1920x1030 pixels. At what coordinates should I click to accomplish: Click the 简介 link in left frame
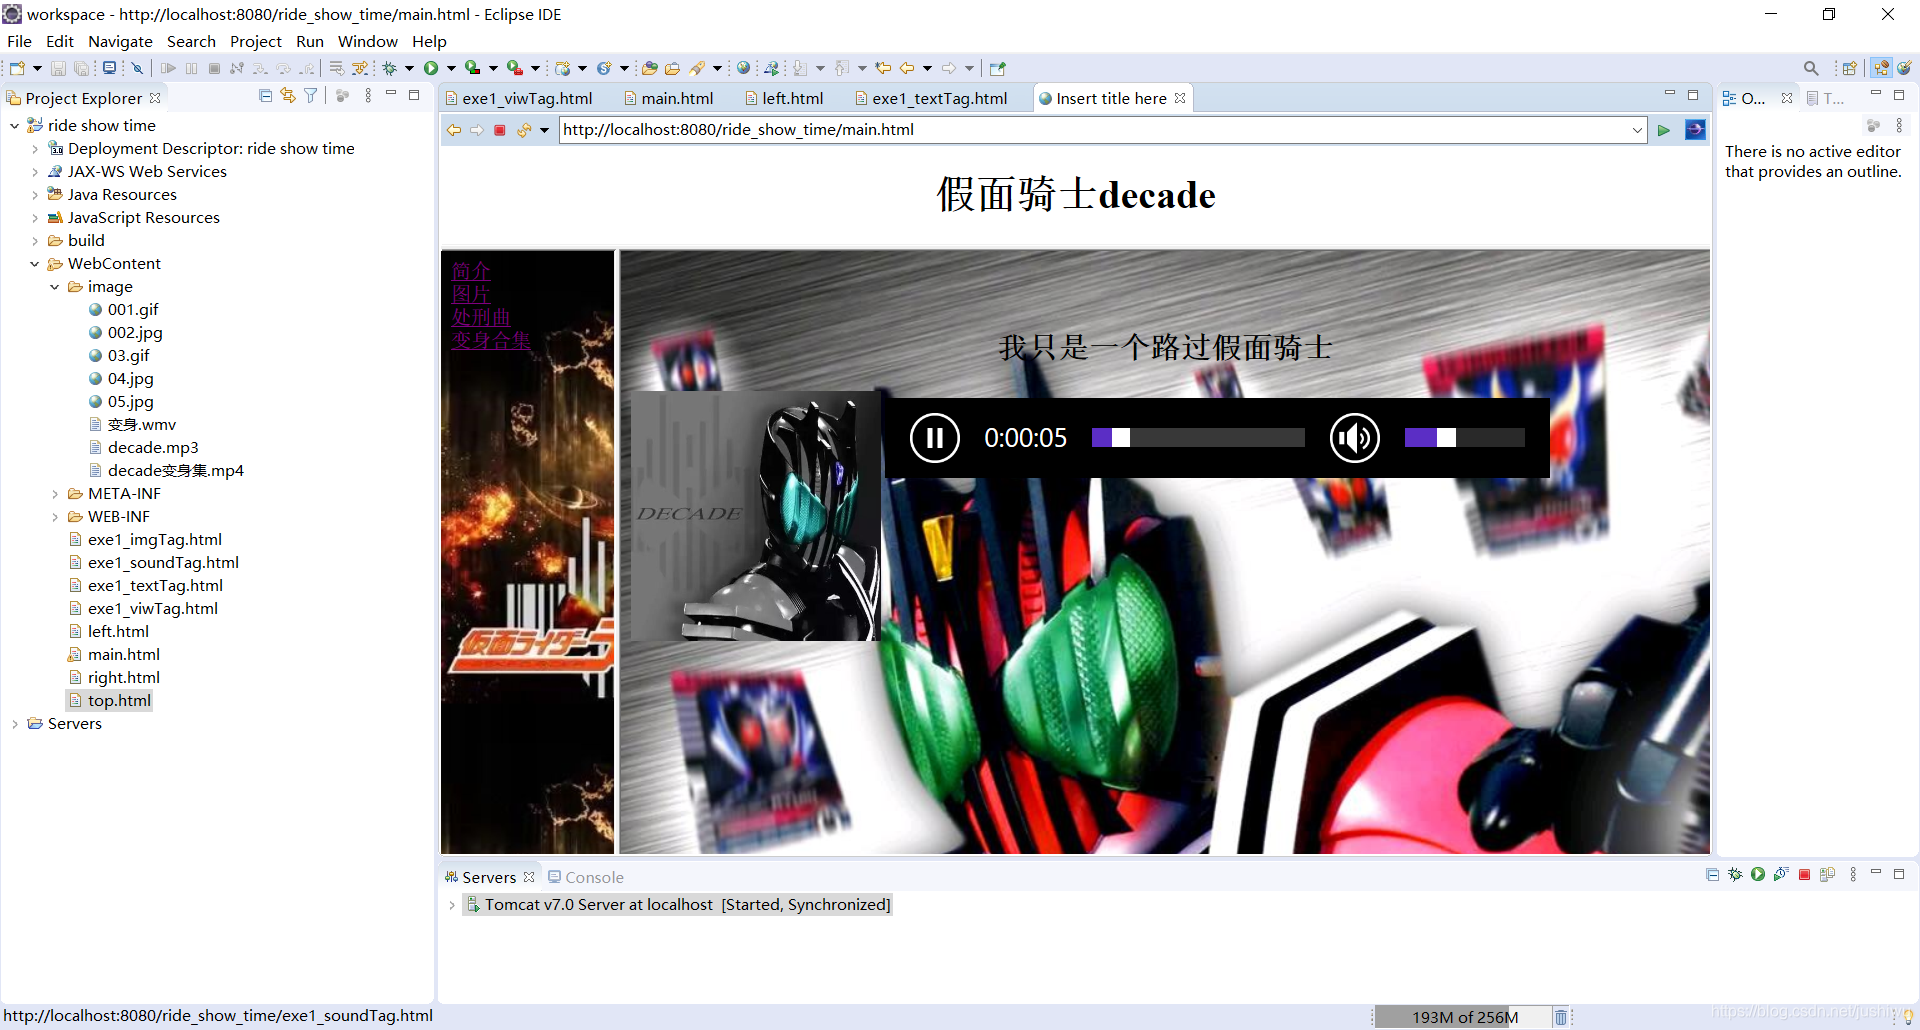tap(471, 271)
